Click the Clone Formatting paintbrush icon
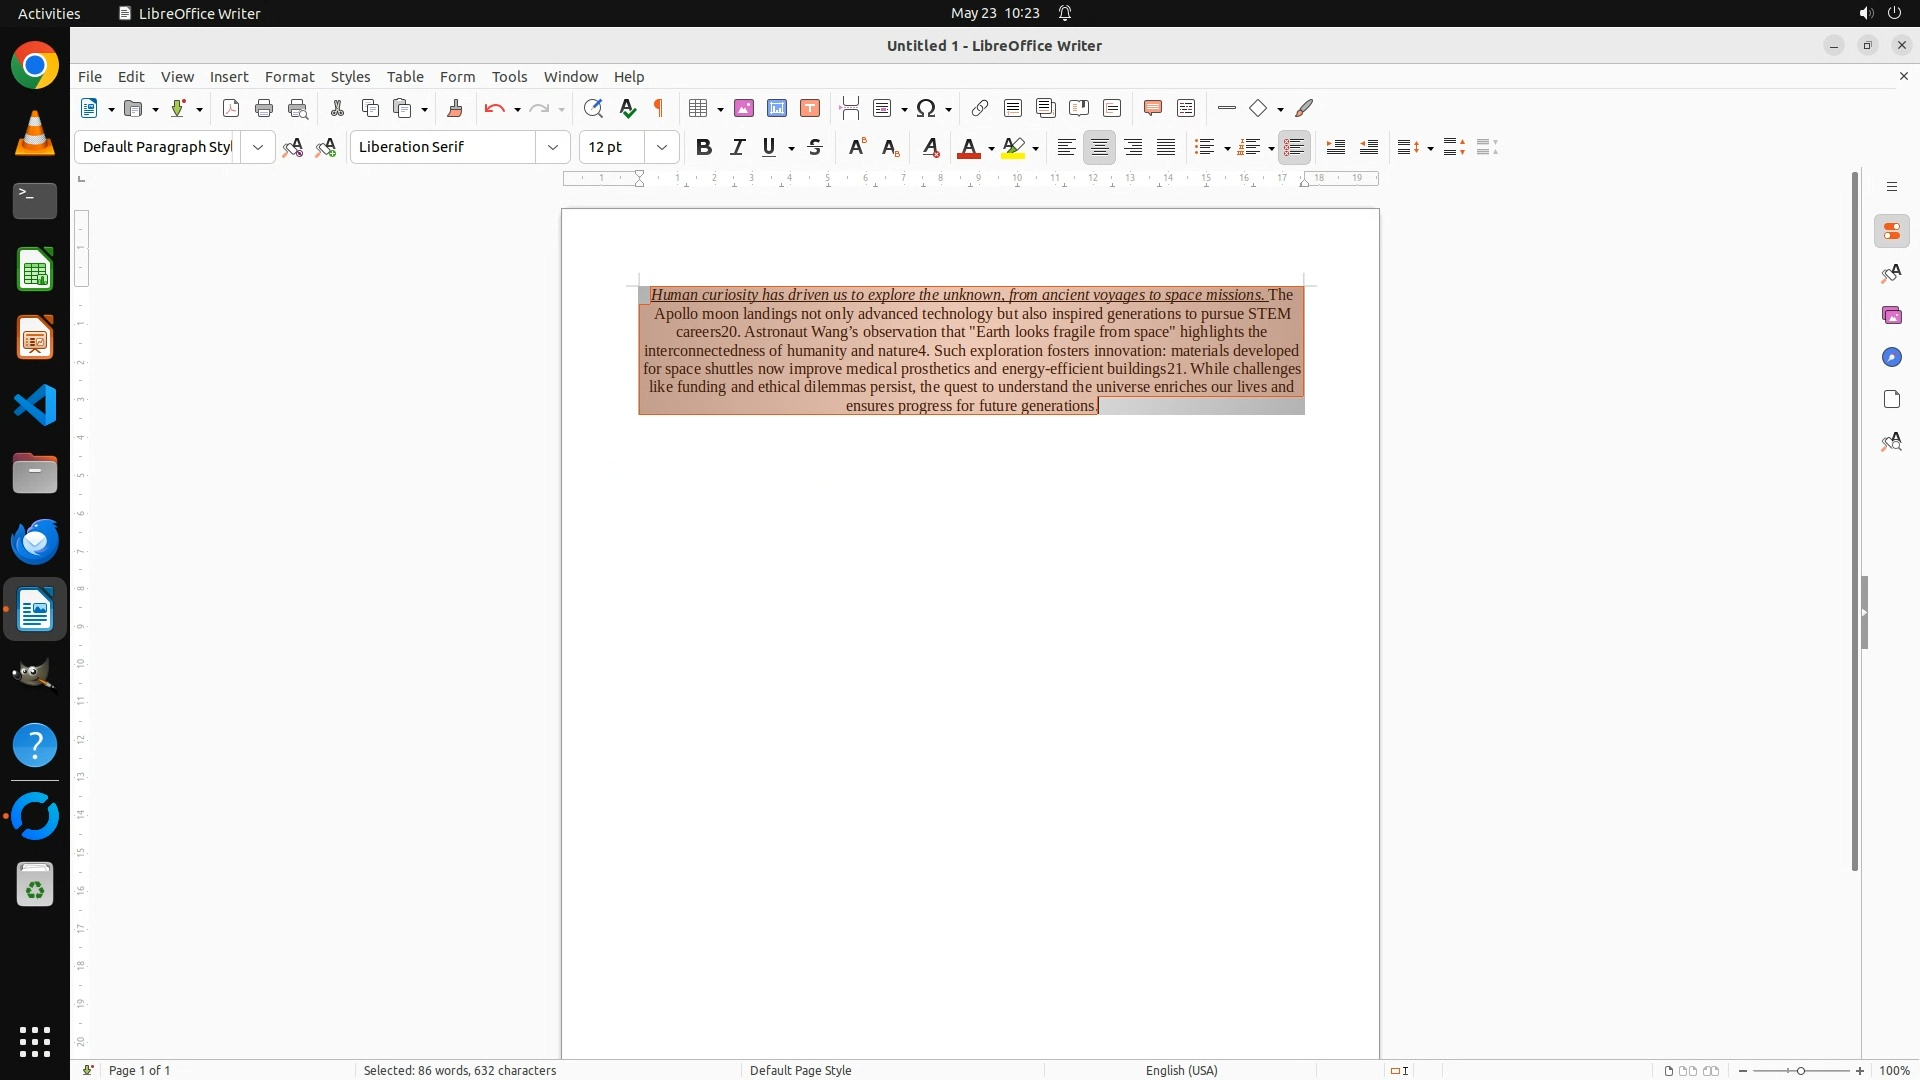The image size is (1920, 1080). 455,109
